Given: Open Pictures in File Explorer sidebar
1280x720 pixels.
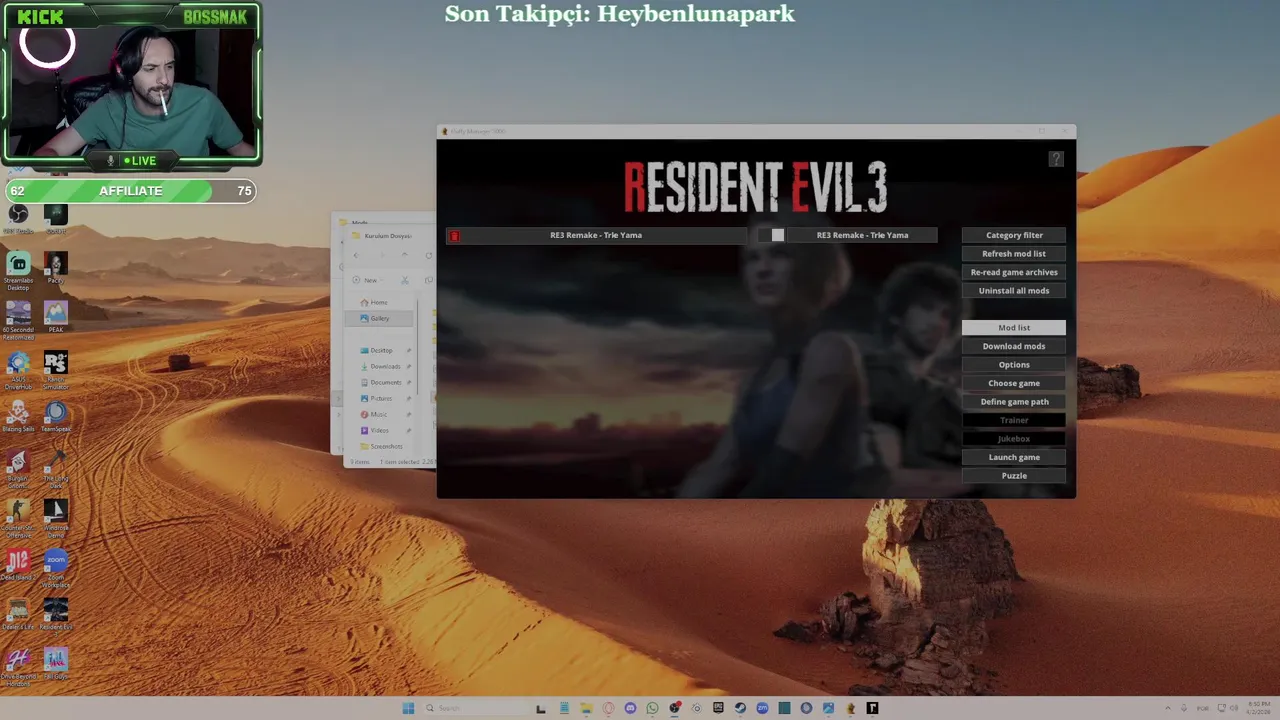Looking at the screenshot, I should pyautogui.click(x=381, y=398).
